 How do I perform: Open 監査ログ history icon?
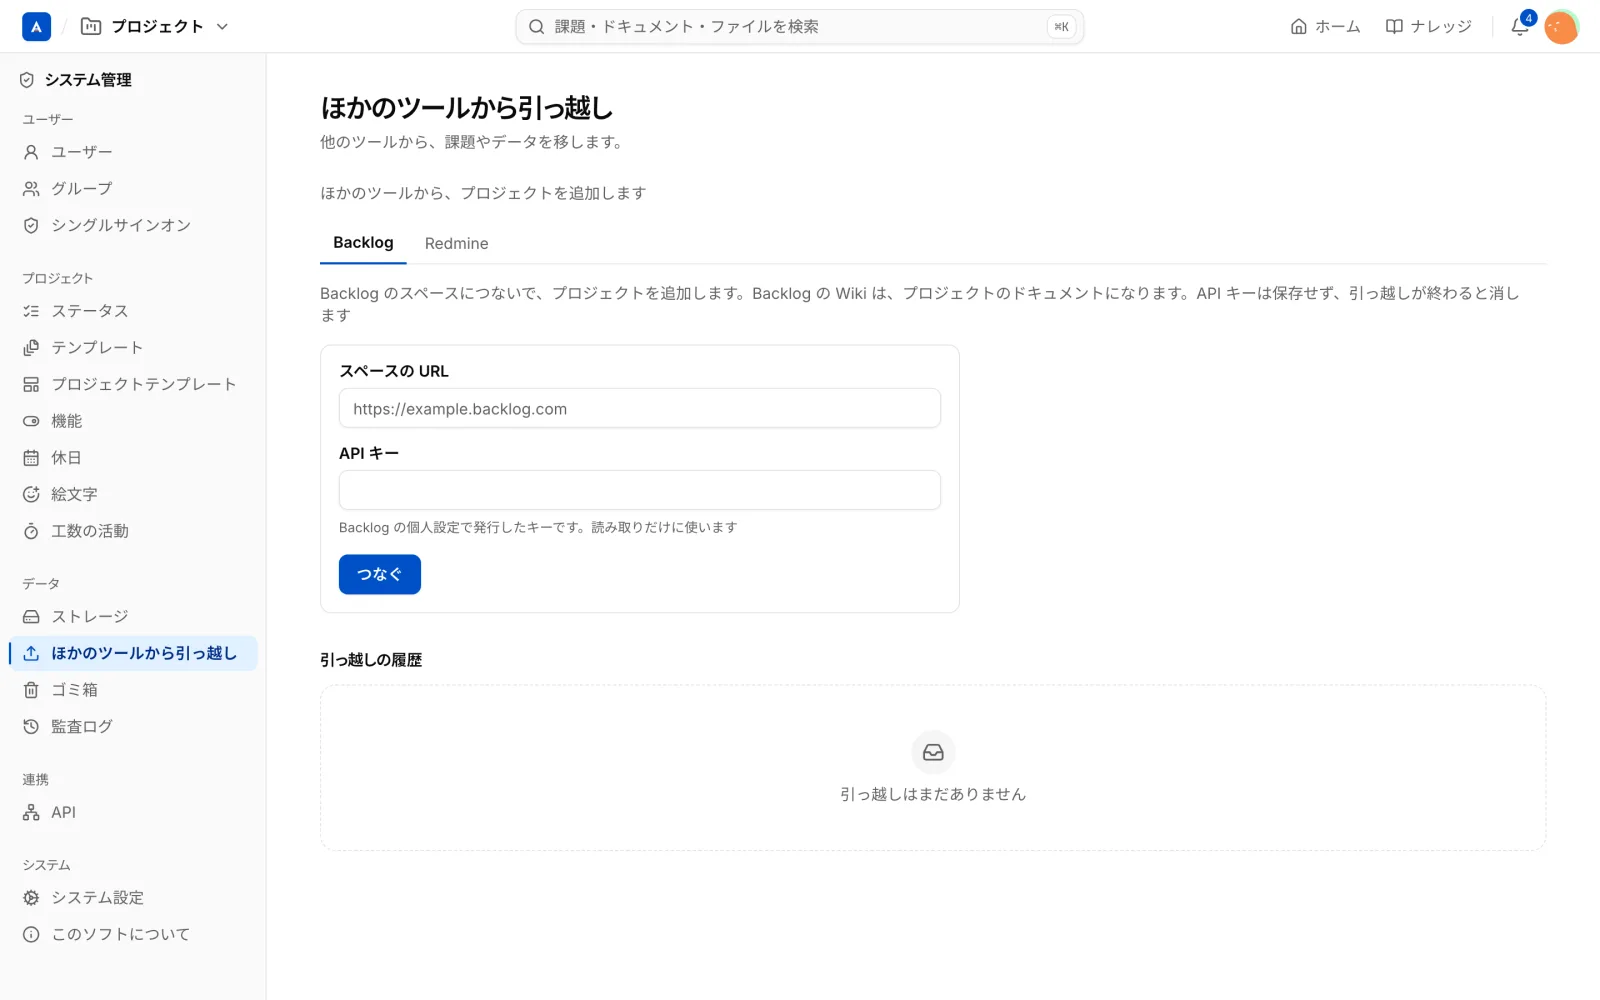[31, 727]
